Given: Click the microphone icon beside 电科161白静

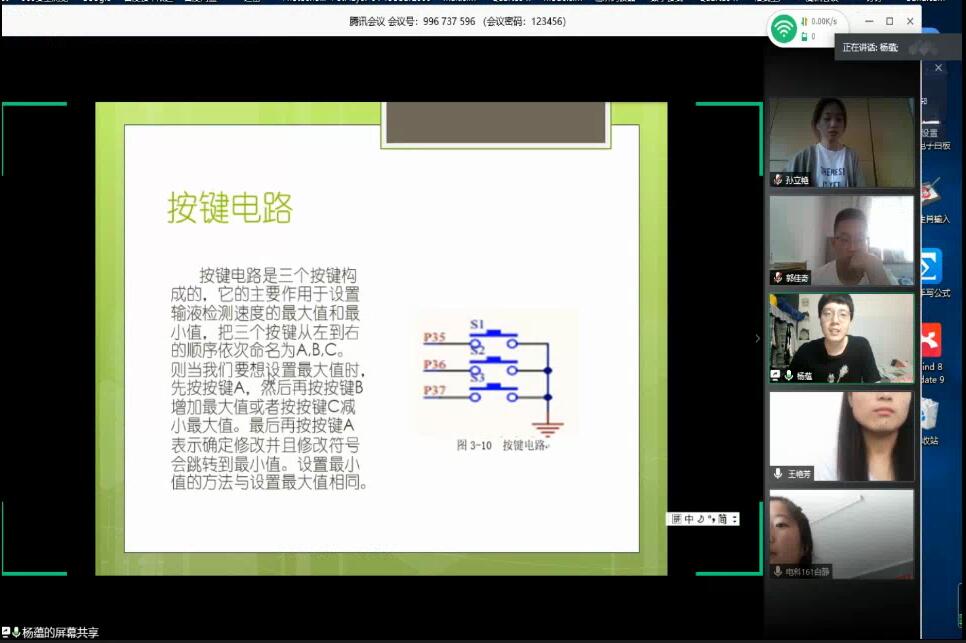Looking at the screenshot, I should [x=777, y=571].
